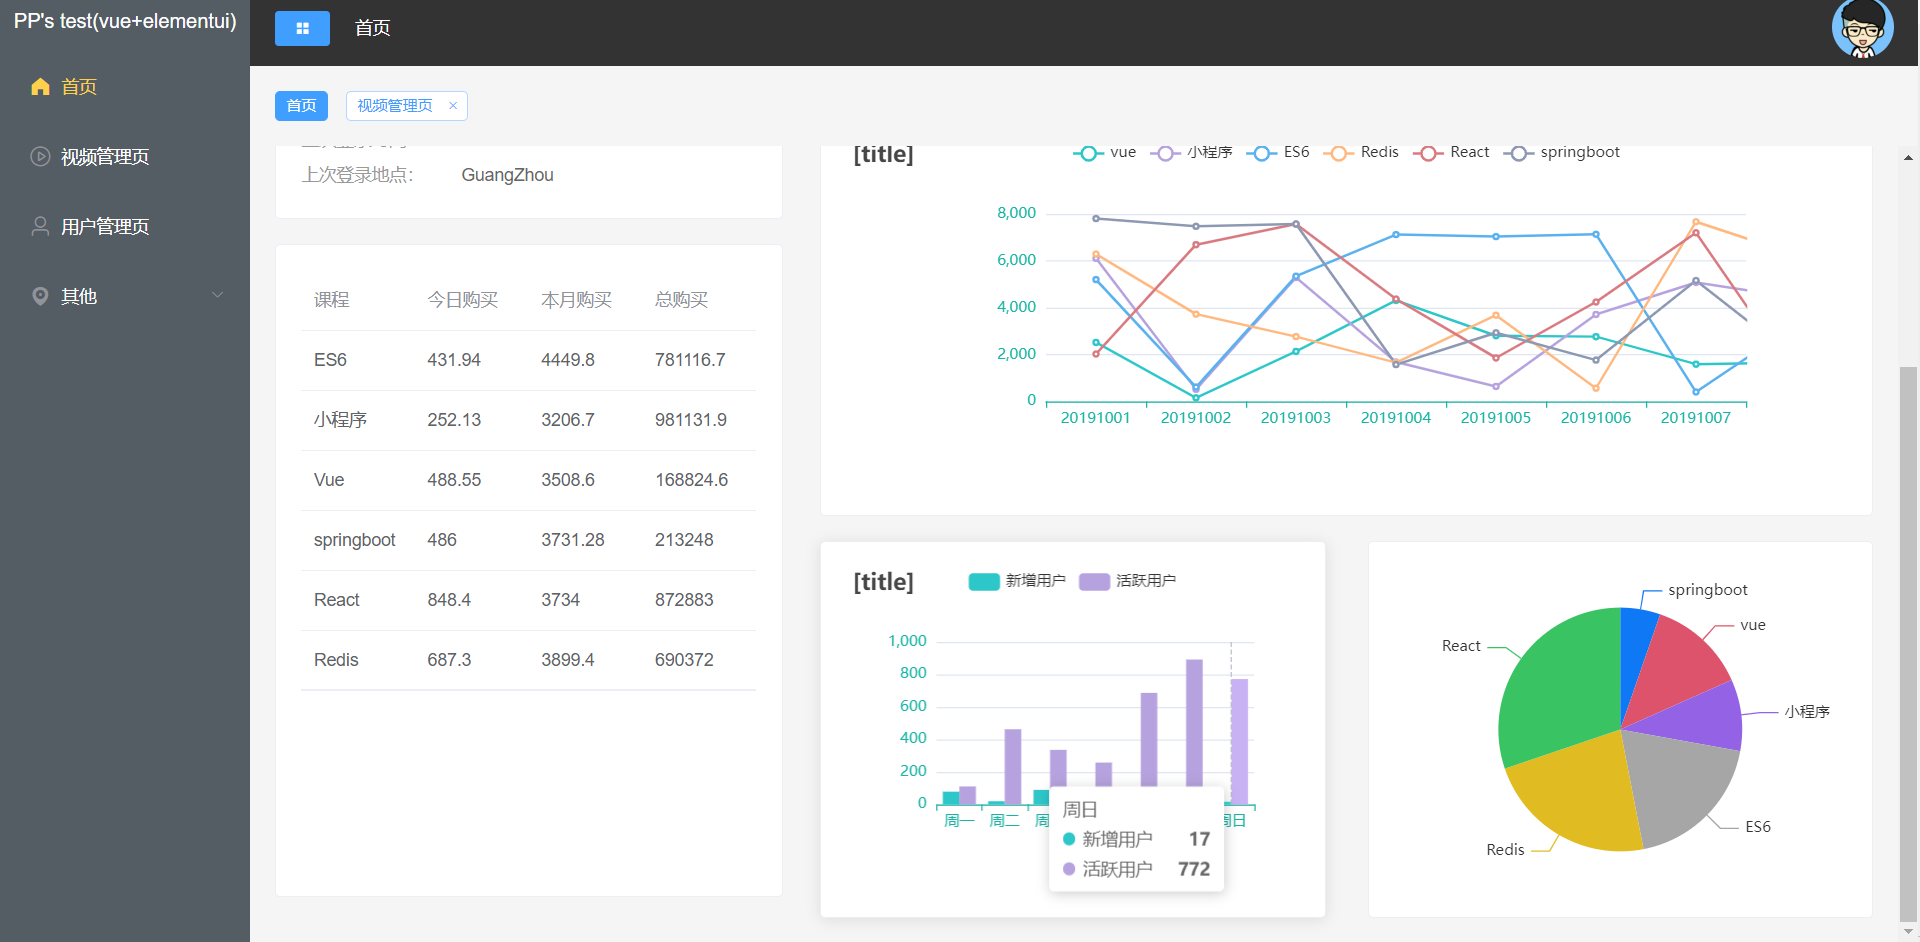Click the value 781116.7 in ES6 row
The image size is (1920, 942).
690,360
